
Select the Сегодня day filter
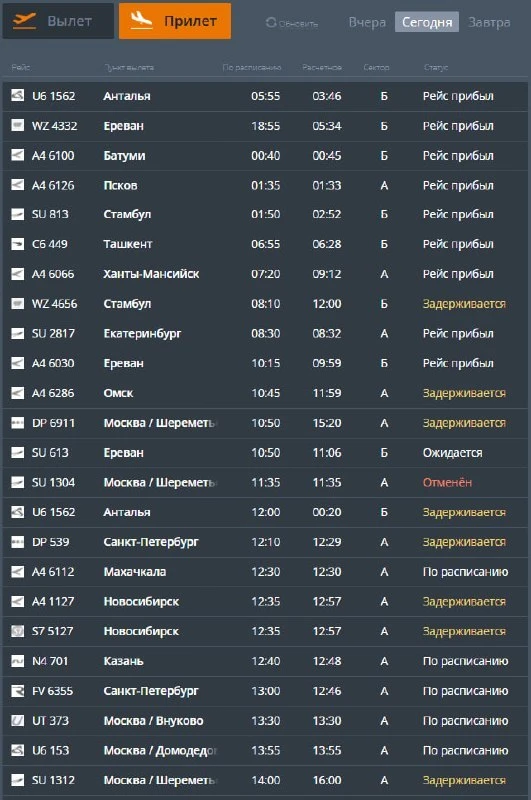[x=427, y=22]
